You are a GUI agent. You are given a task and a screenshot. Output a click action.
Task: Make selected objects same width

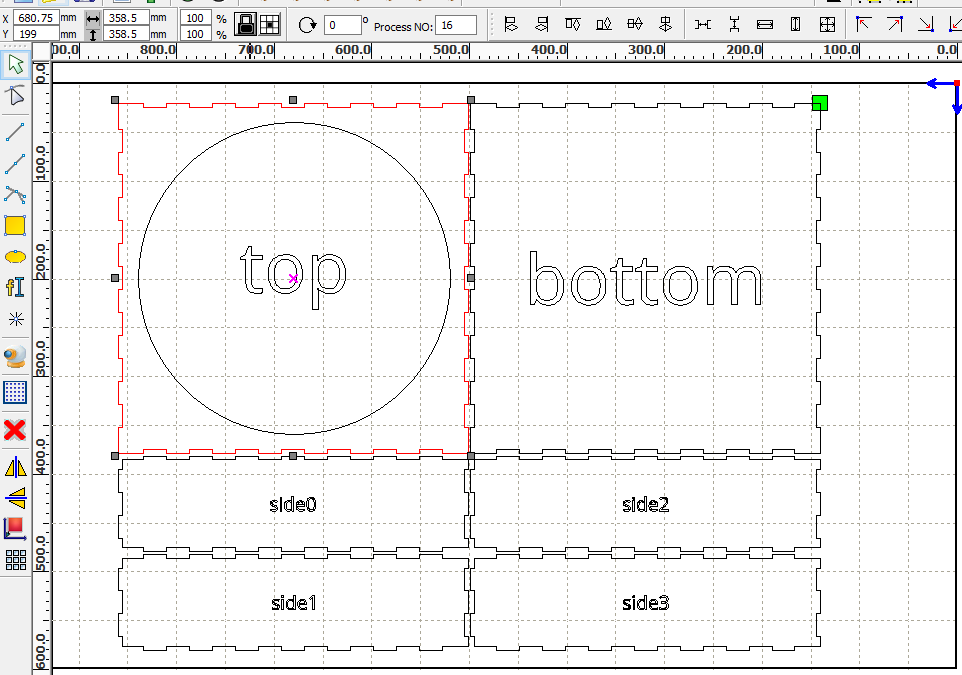765,25
